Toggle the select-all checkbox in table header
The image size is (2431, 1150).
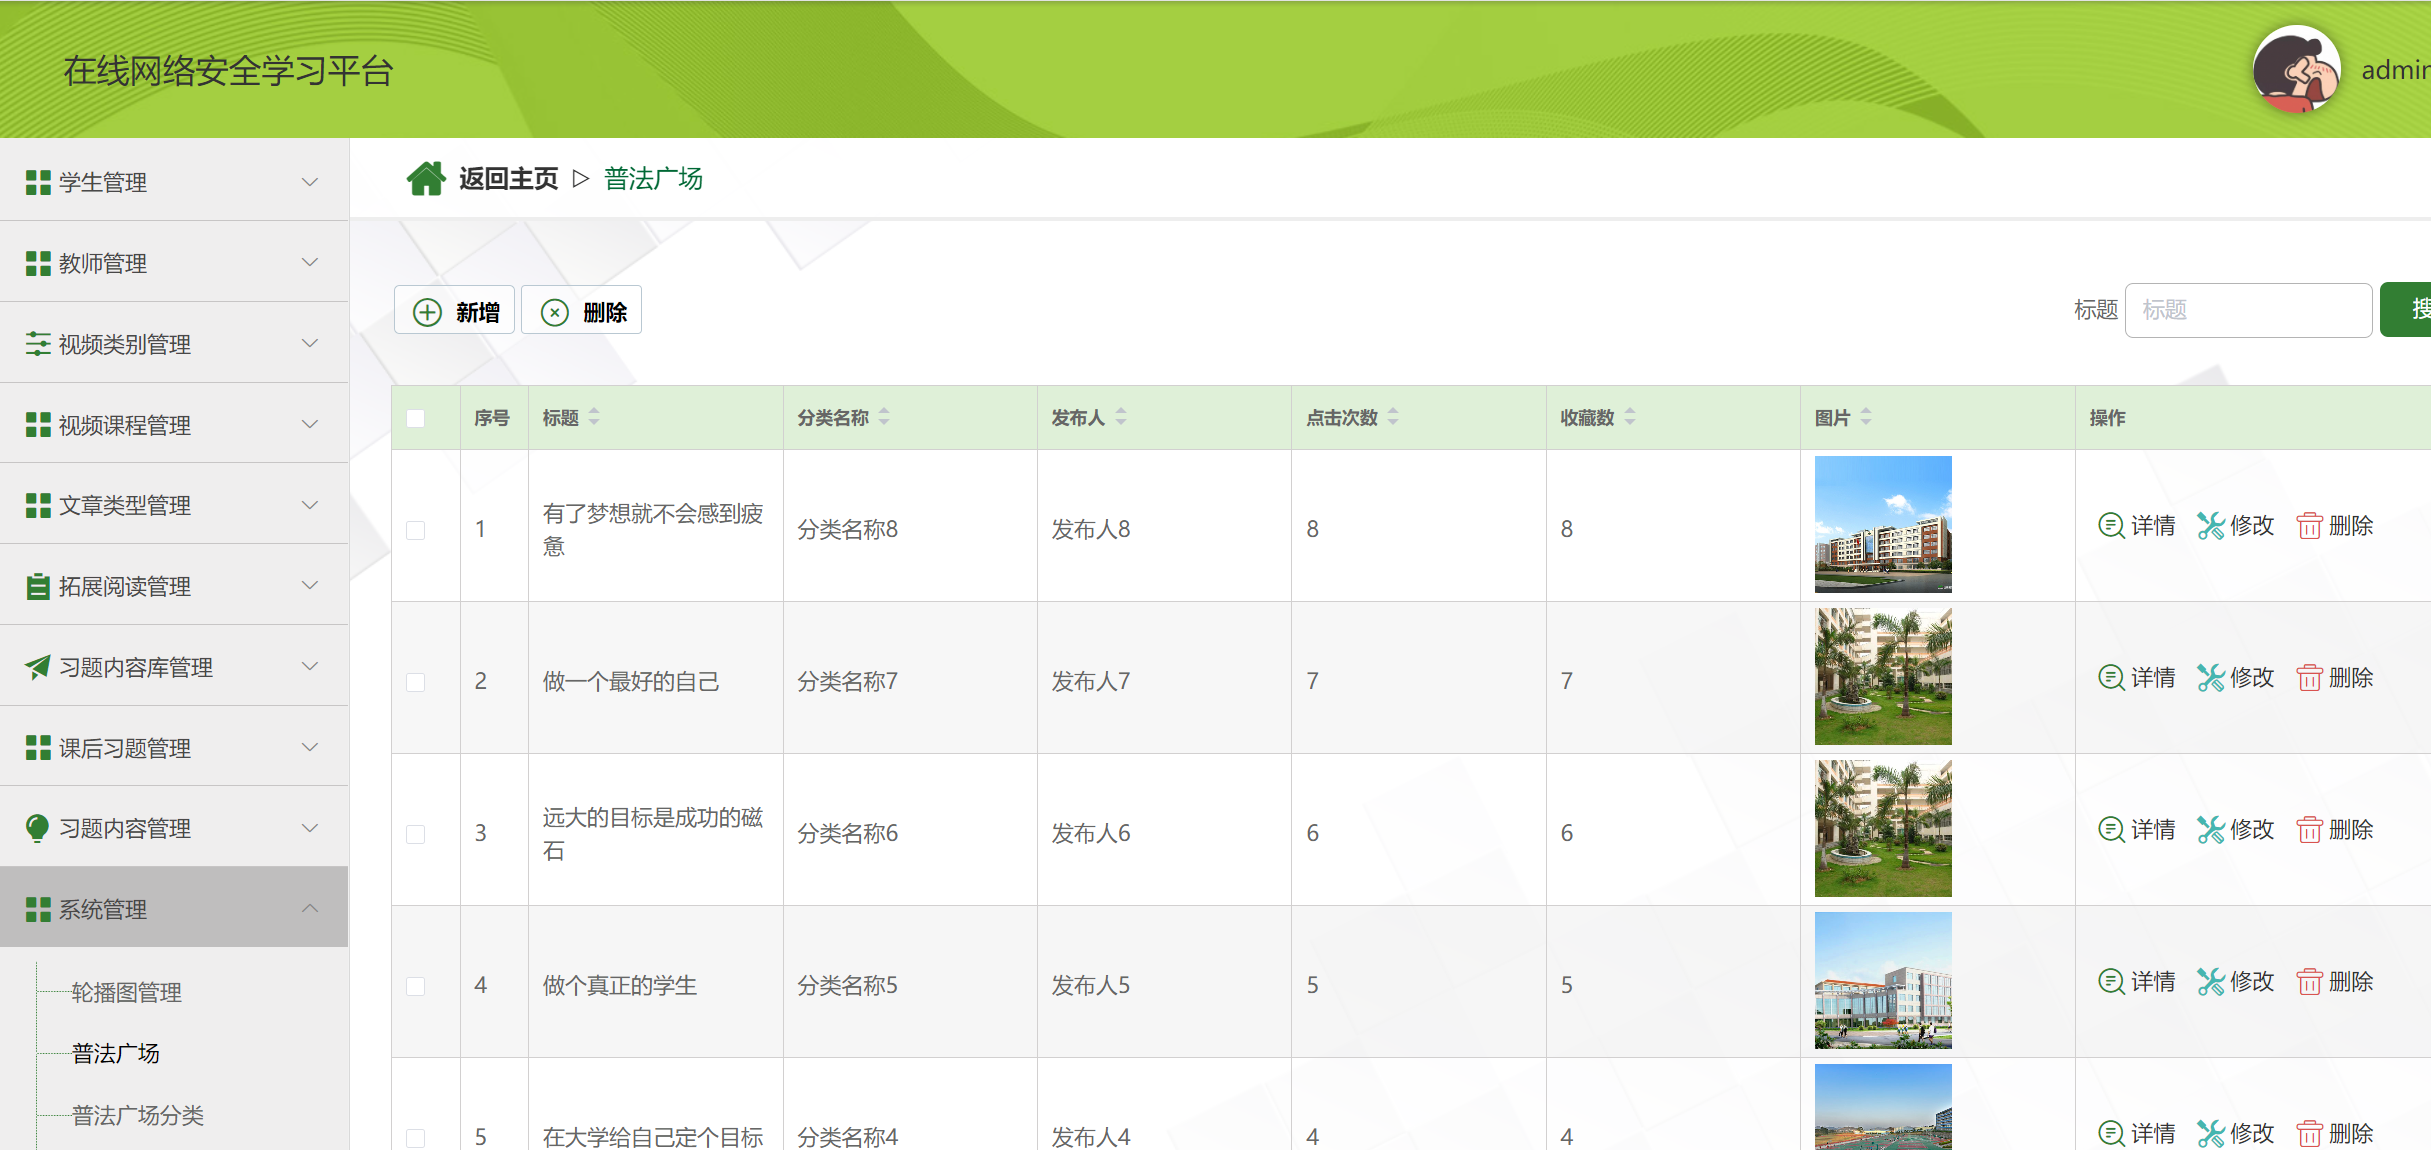pos(416,418)
